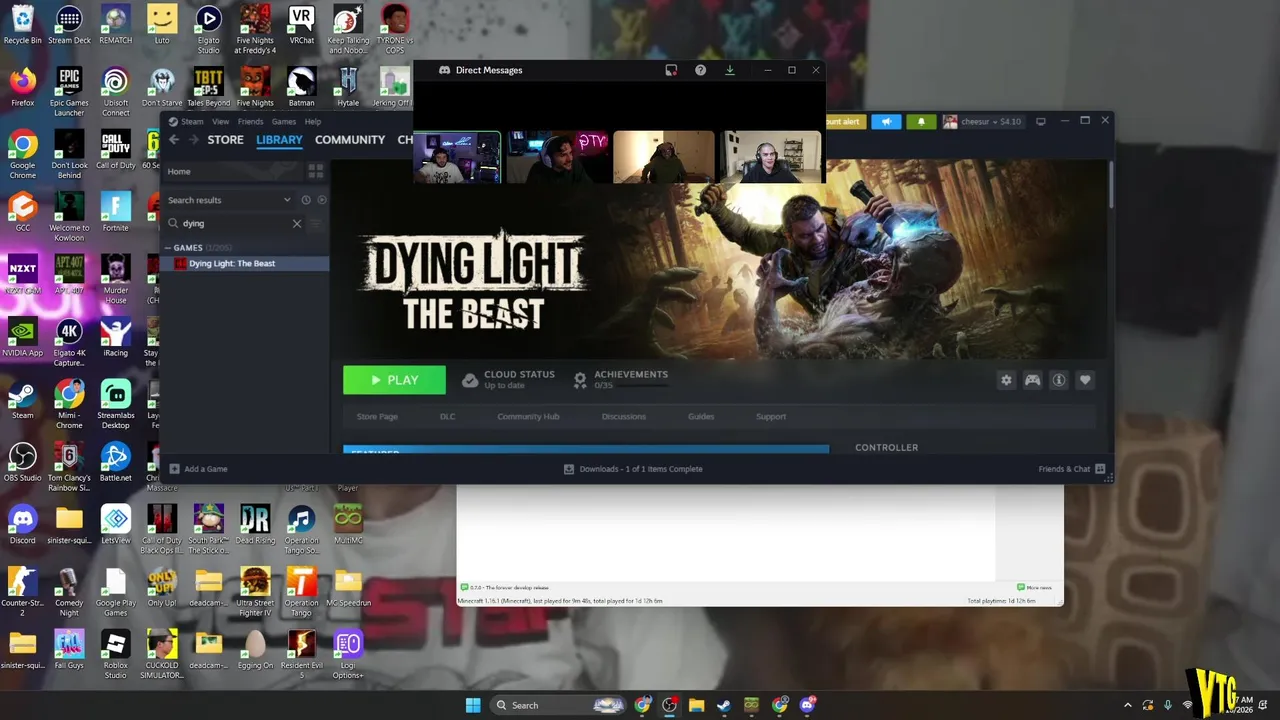Click Discord pop-out icon in title bar

(671, 70)
